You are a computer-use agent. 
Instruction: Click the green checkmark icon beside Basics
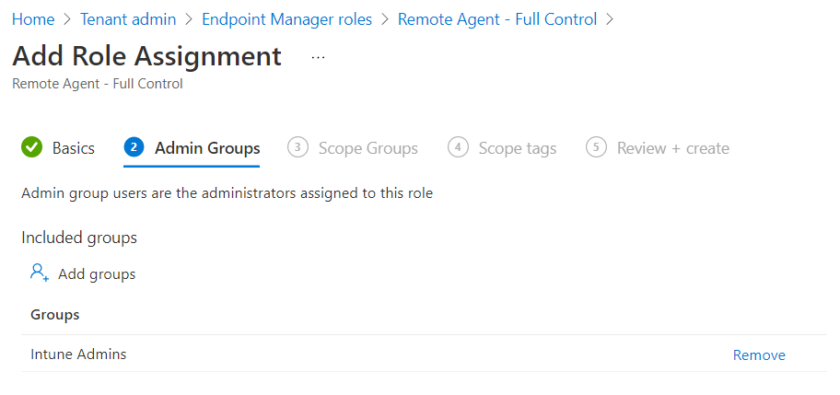32,147
